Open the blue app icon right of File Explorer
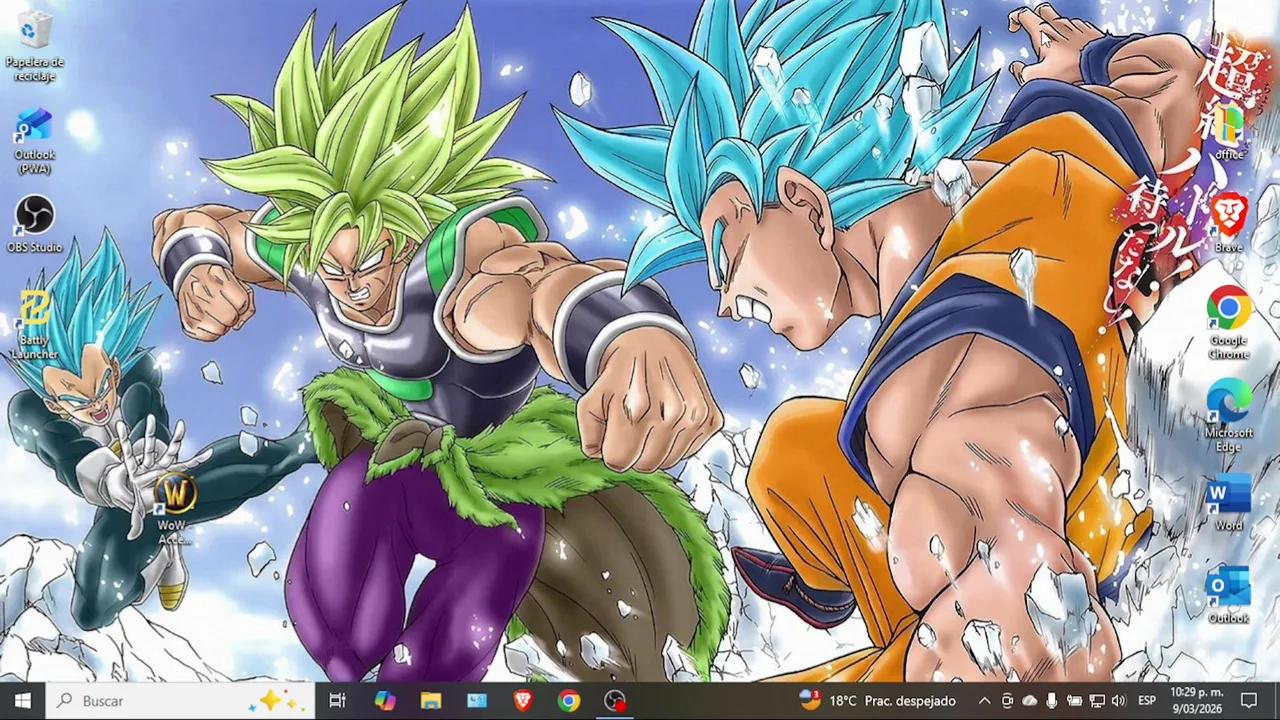 coord(476,700)
